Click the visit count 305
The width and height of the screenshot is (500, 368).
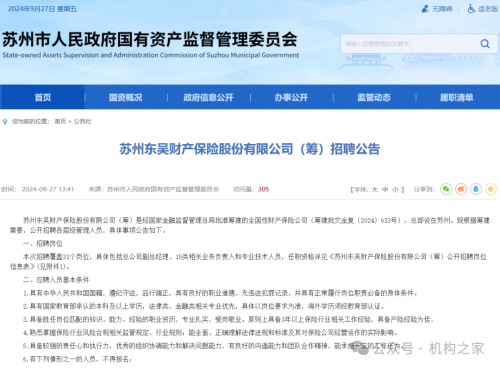point(263,189)
